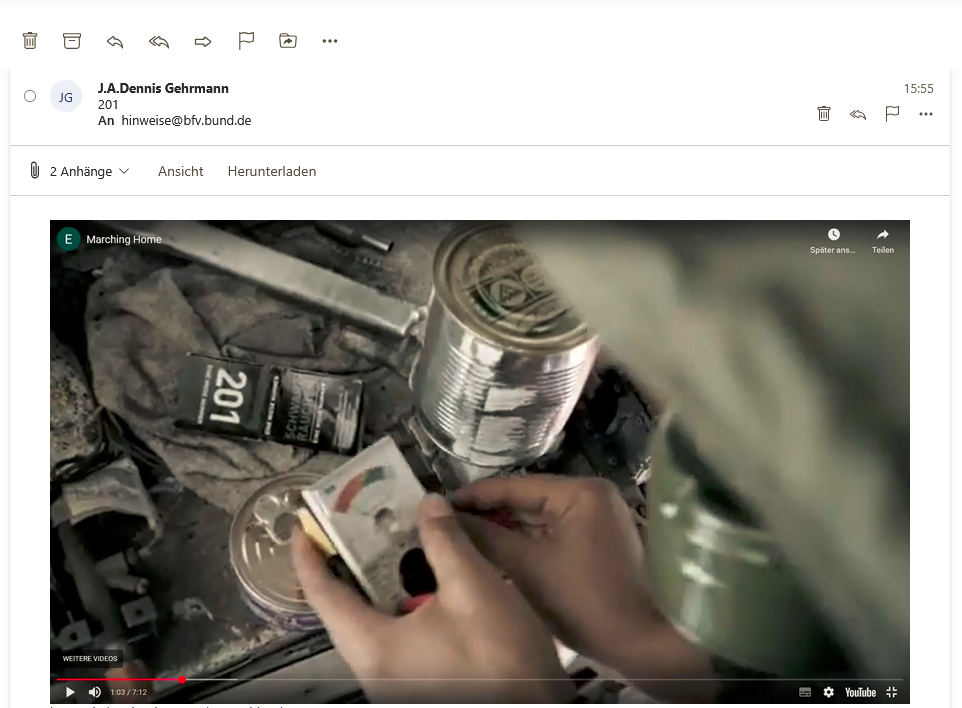The width and height of the screenshot is (962, 708).
Task: Open more actions ellipsis in top toolbar
Action: [x=330, y=41]
